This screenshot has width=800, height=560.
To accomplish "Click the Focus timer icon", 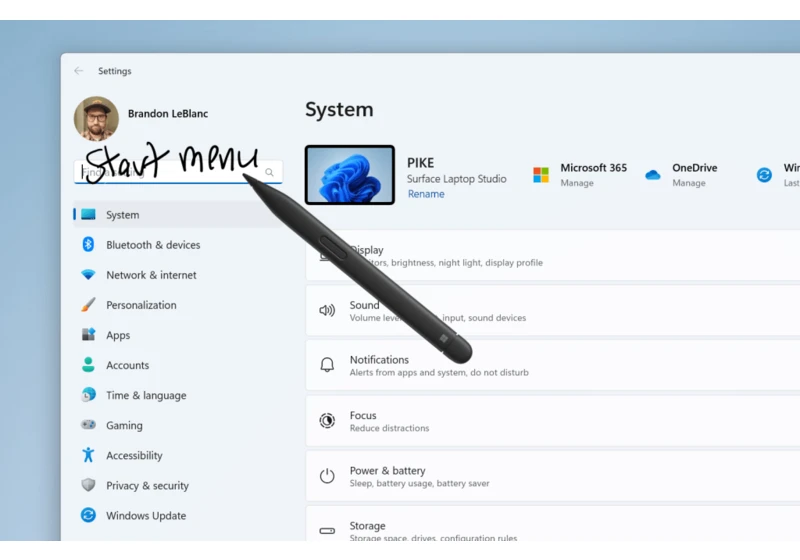I will 327,420.
